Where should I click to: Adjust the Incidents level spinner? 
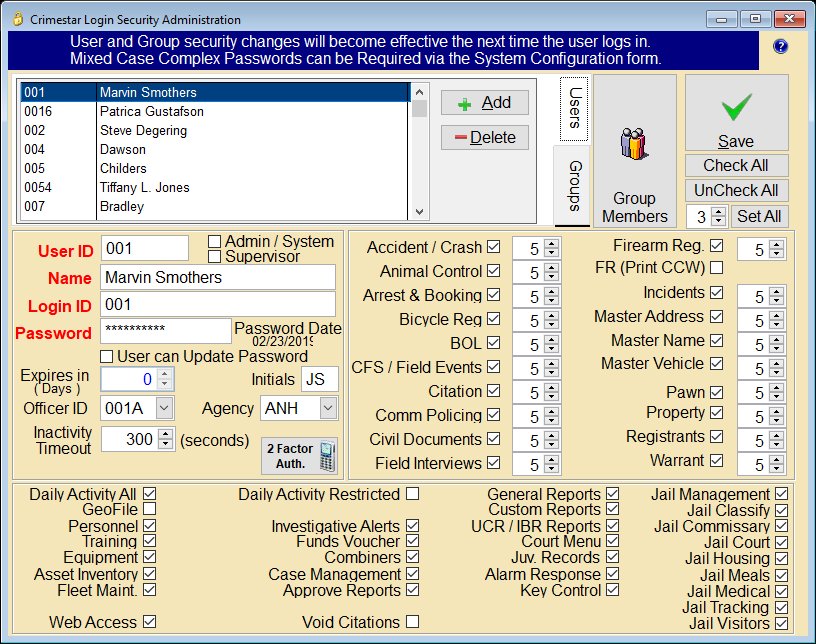(x=776, y=296)
